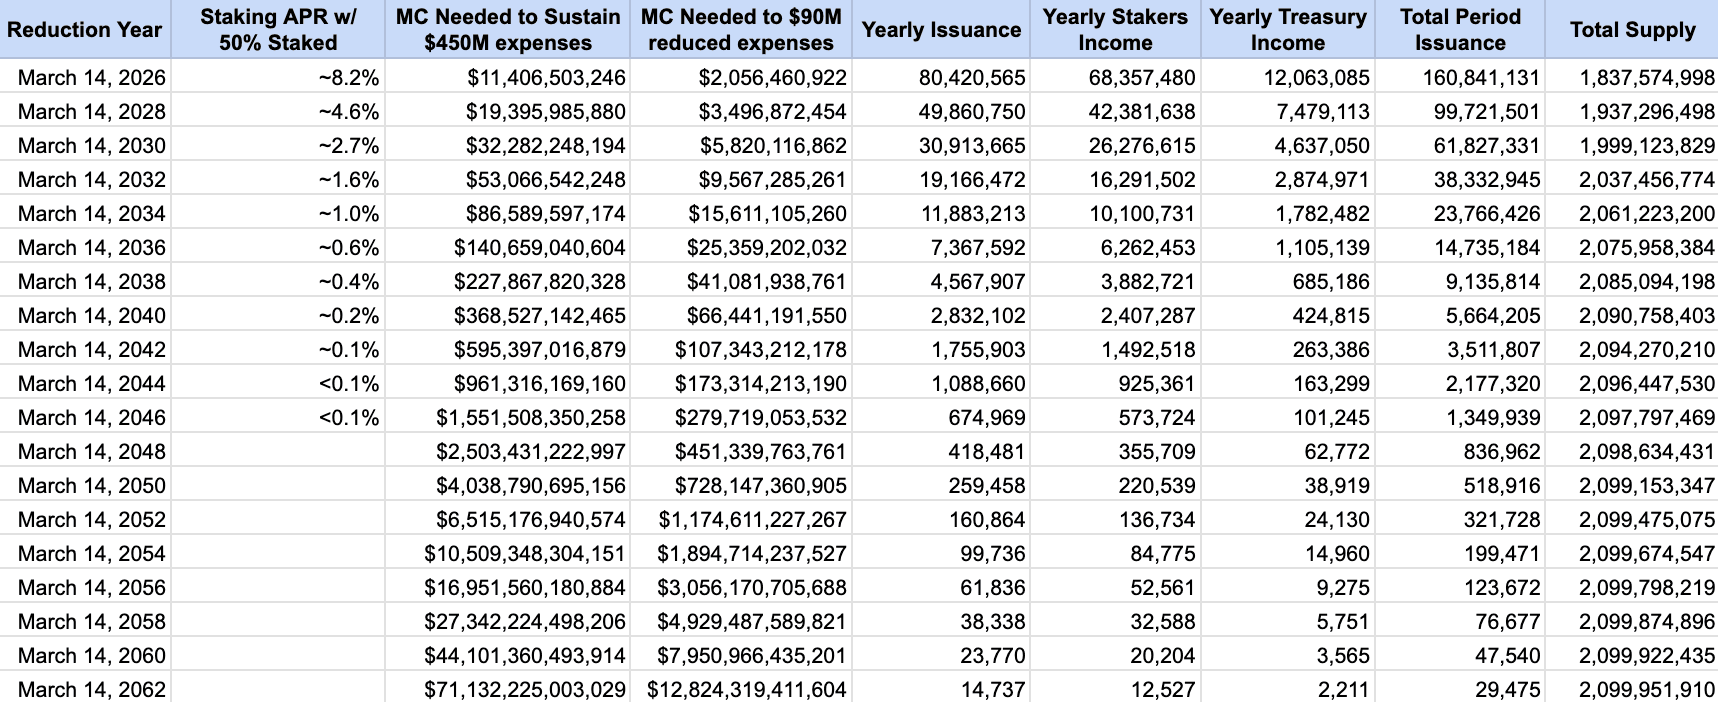Select the March 14, 2062 date cell
1718x702 pixels.
tap(92, 690)
